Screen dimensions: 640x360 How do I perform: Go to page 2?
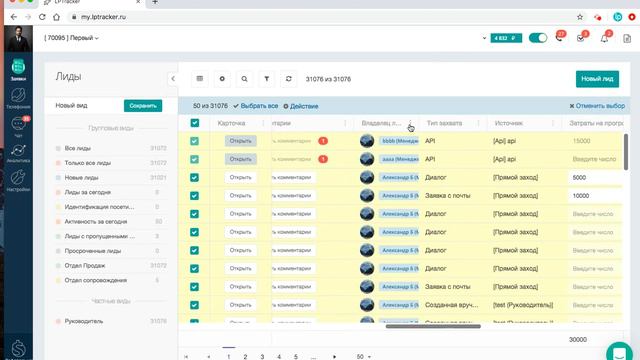click(x=245, y=357)
